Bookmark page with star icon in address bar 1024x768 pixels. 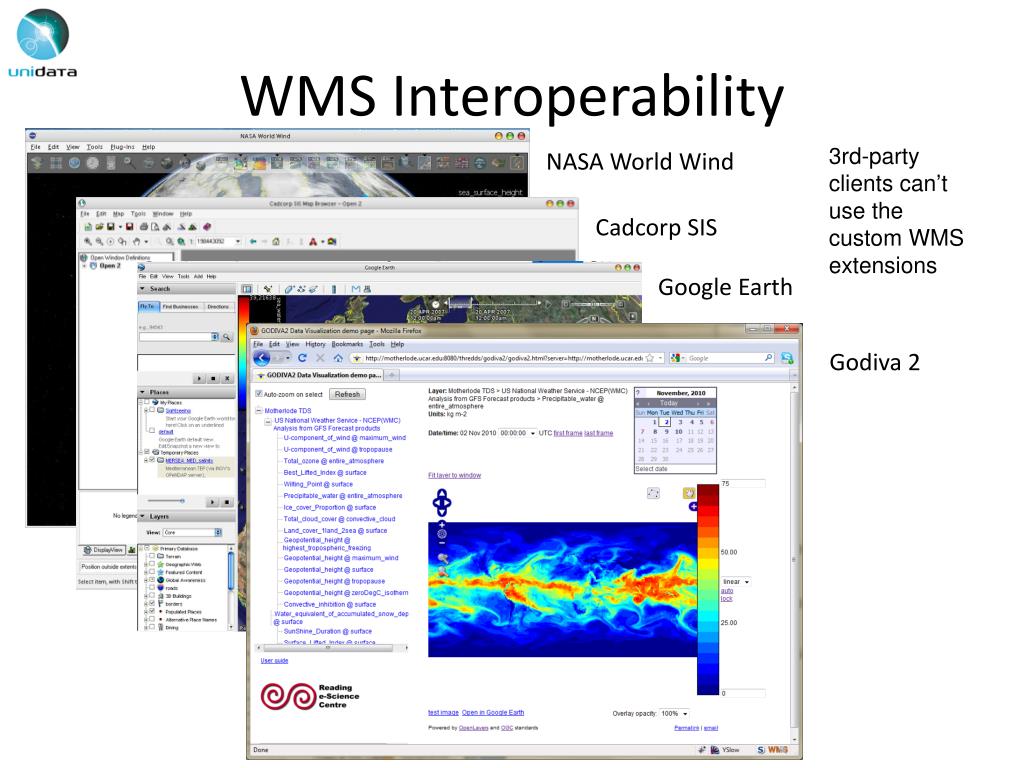[x=650, y=358]
